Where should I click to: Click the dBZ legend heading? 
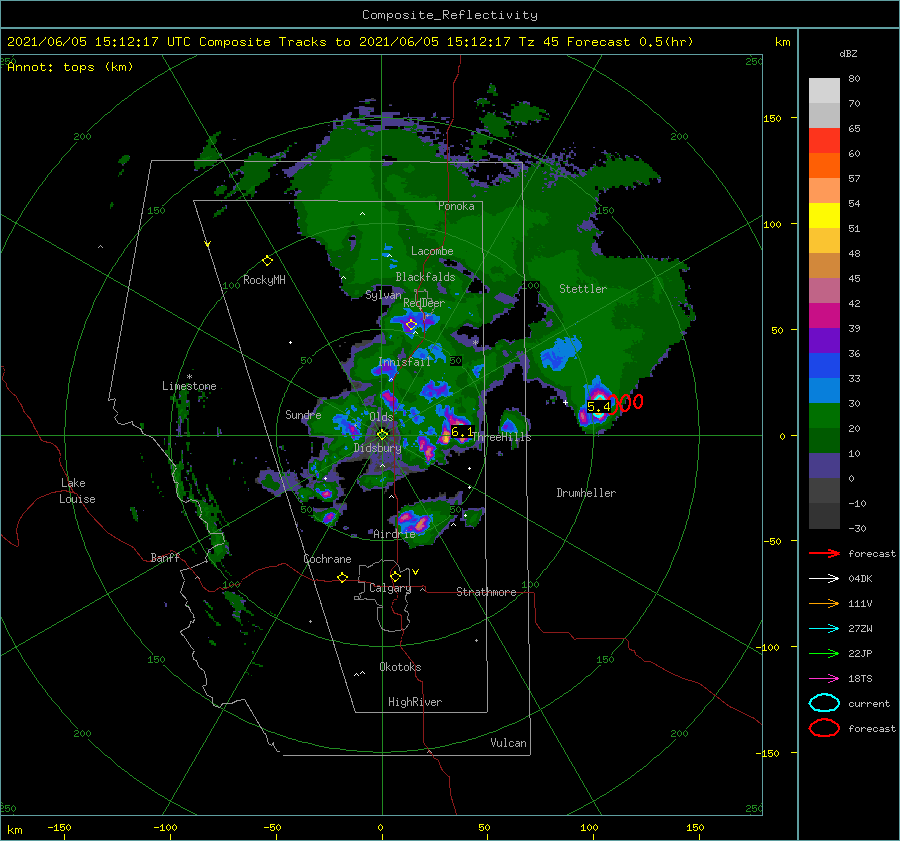click(848, 53)
